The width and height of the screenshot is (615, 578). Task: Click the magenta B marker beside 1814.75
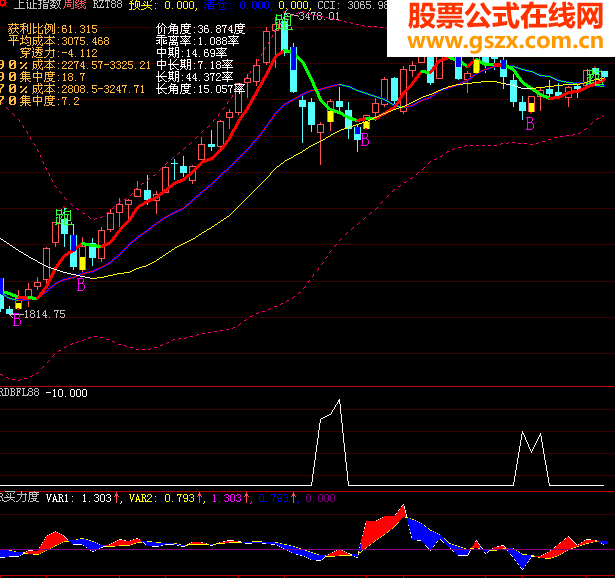coord(17,321)
